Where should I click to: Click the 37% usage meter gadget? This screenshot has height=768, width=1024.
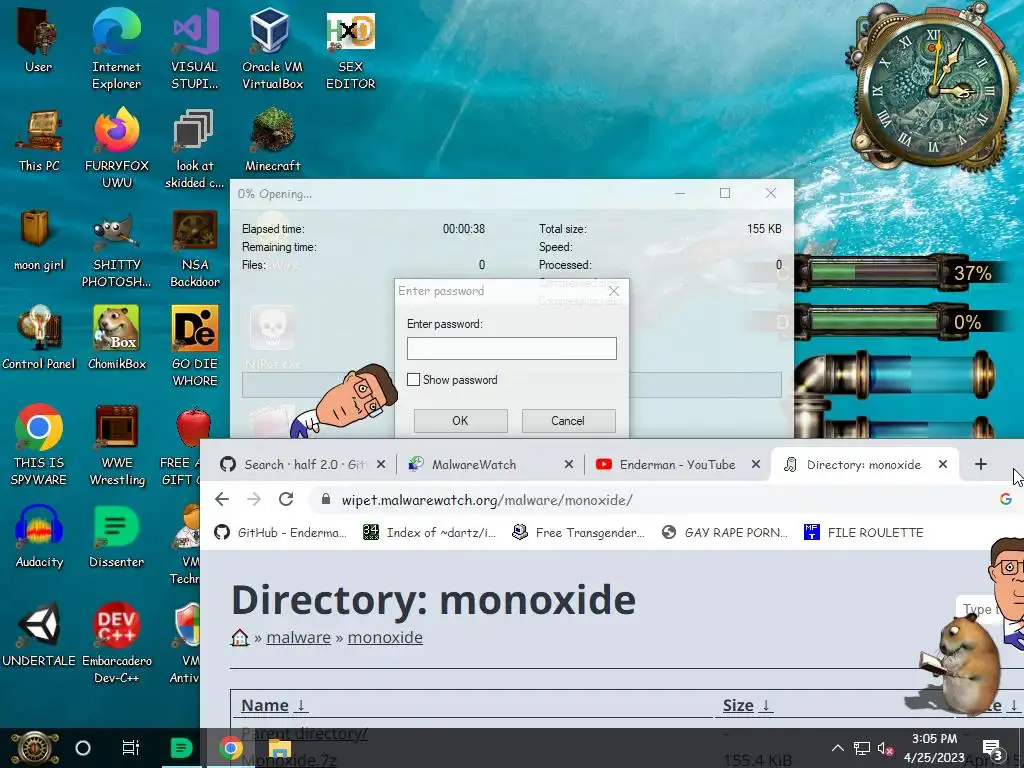pos(898,271)
